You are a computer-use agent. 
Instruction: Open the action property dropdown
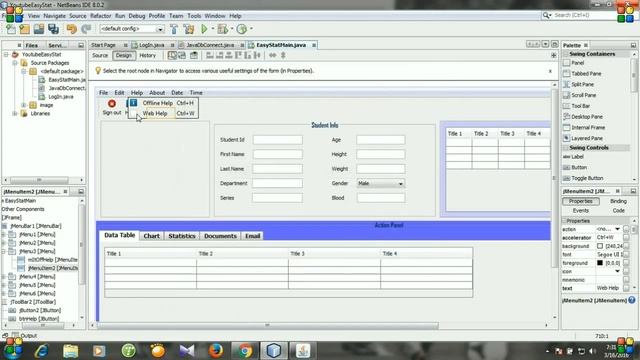(617, 229)
